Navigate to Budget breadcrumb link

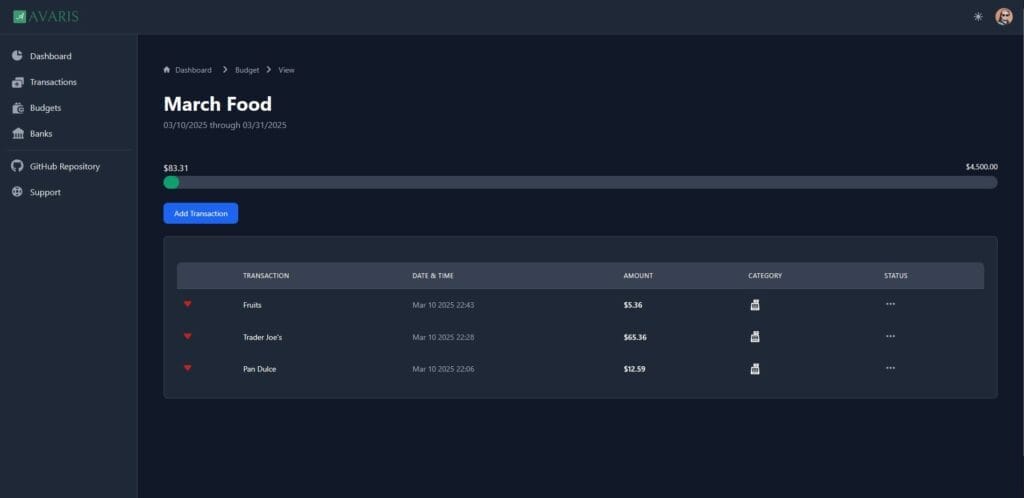coord(247,70)
